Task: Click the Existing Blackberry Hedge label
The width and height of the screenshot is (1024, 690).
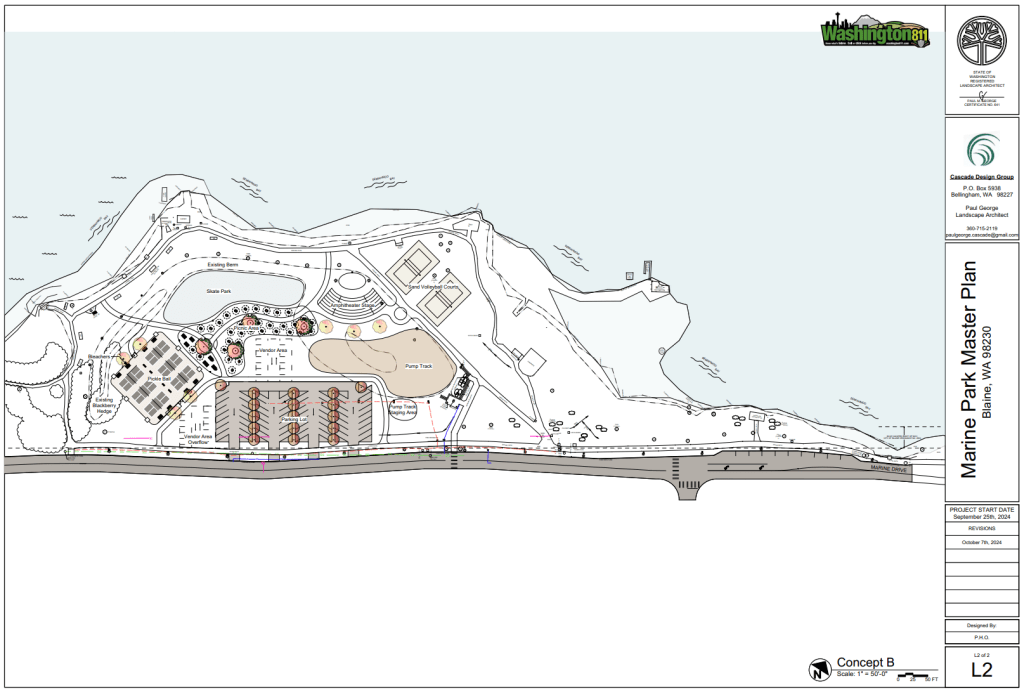Action: [104, 404]
